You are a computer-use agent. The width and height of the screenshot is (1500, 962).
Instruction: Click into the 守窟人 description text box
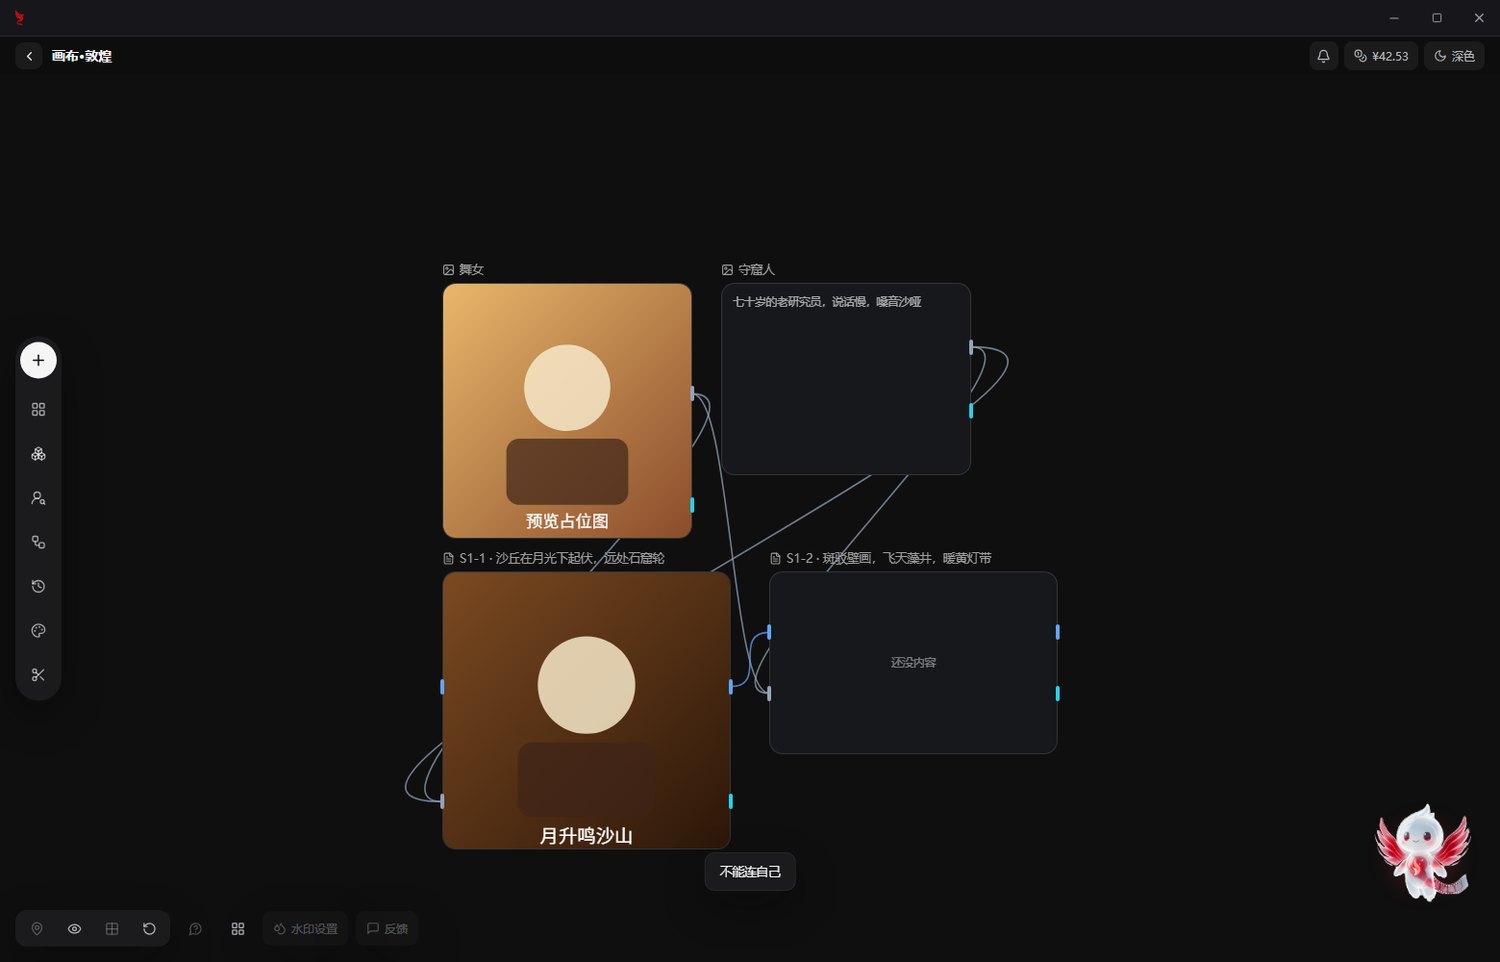[846, 379]
